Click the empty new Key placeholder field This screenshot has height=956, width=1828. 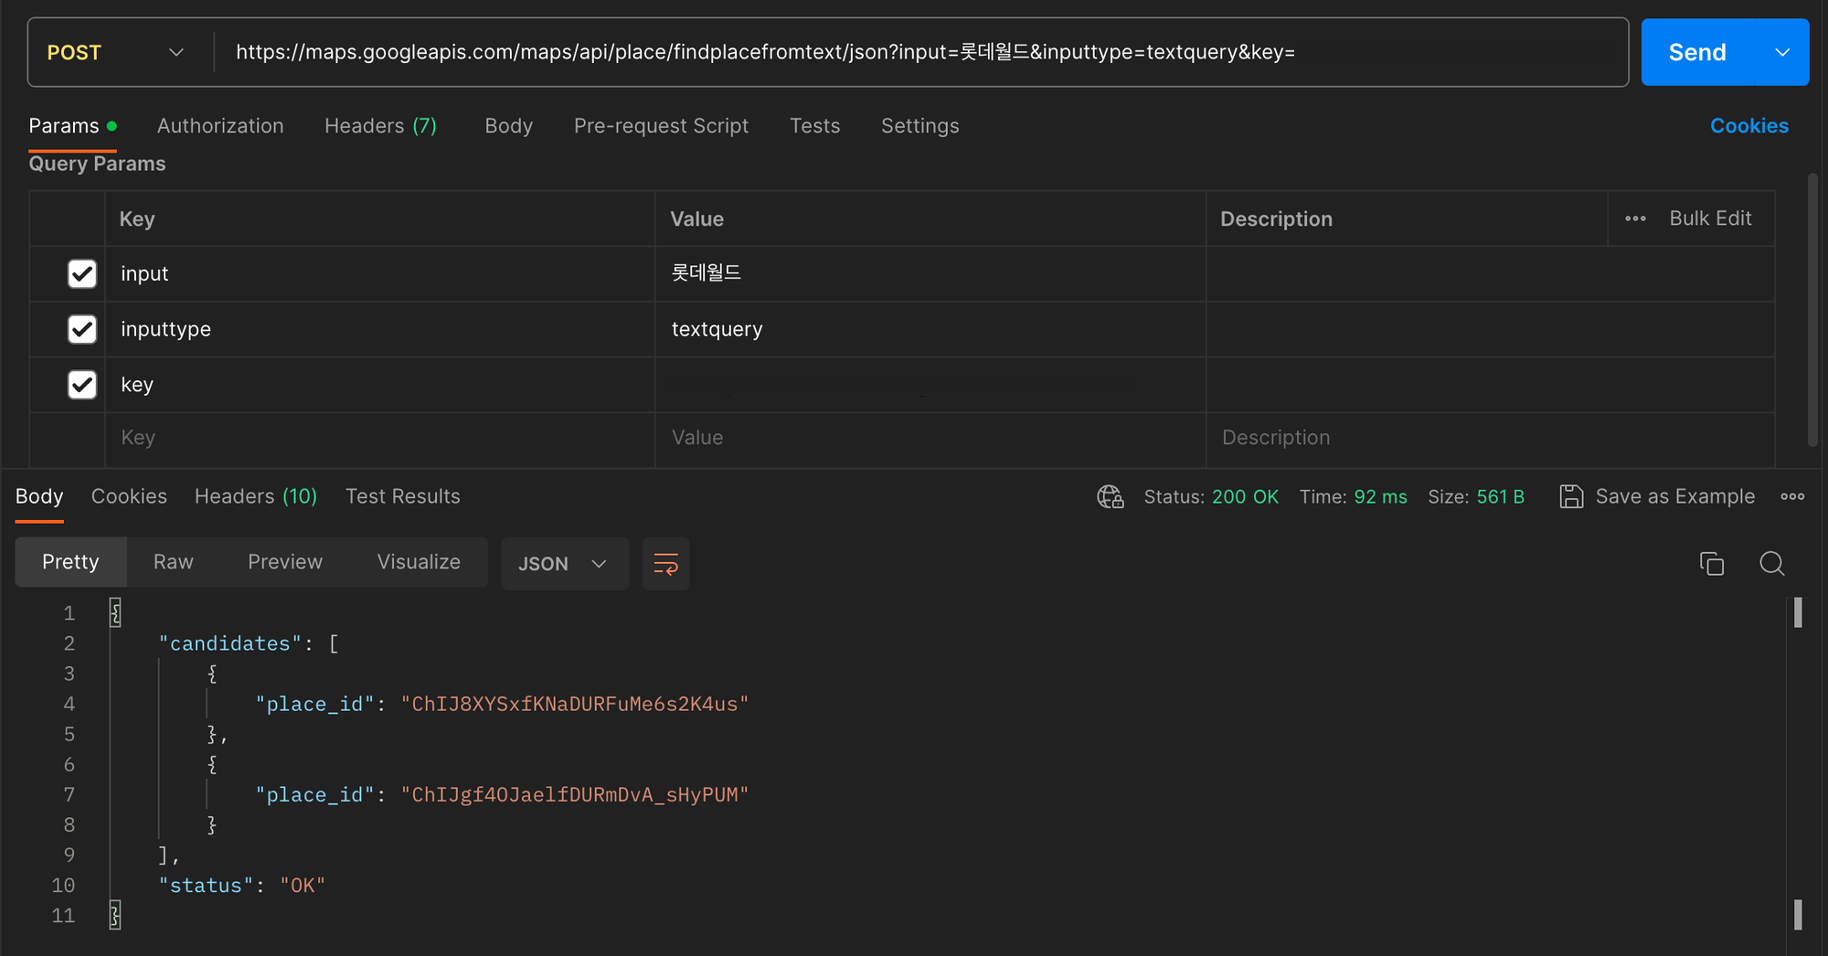coord(380,438)
